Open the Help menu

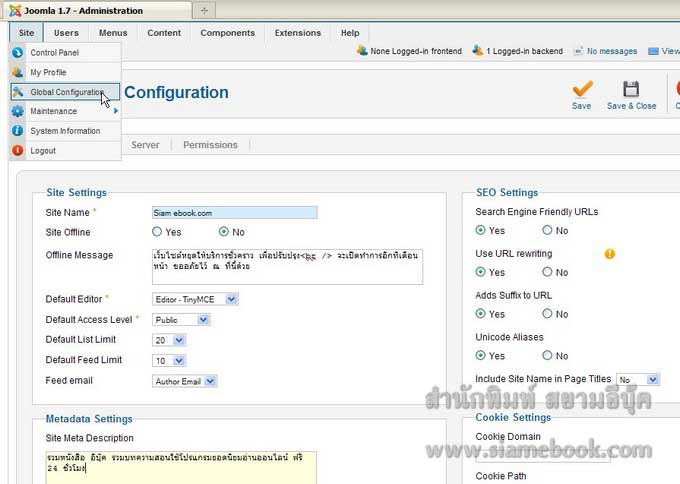pos(350,33)
